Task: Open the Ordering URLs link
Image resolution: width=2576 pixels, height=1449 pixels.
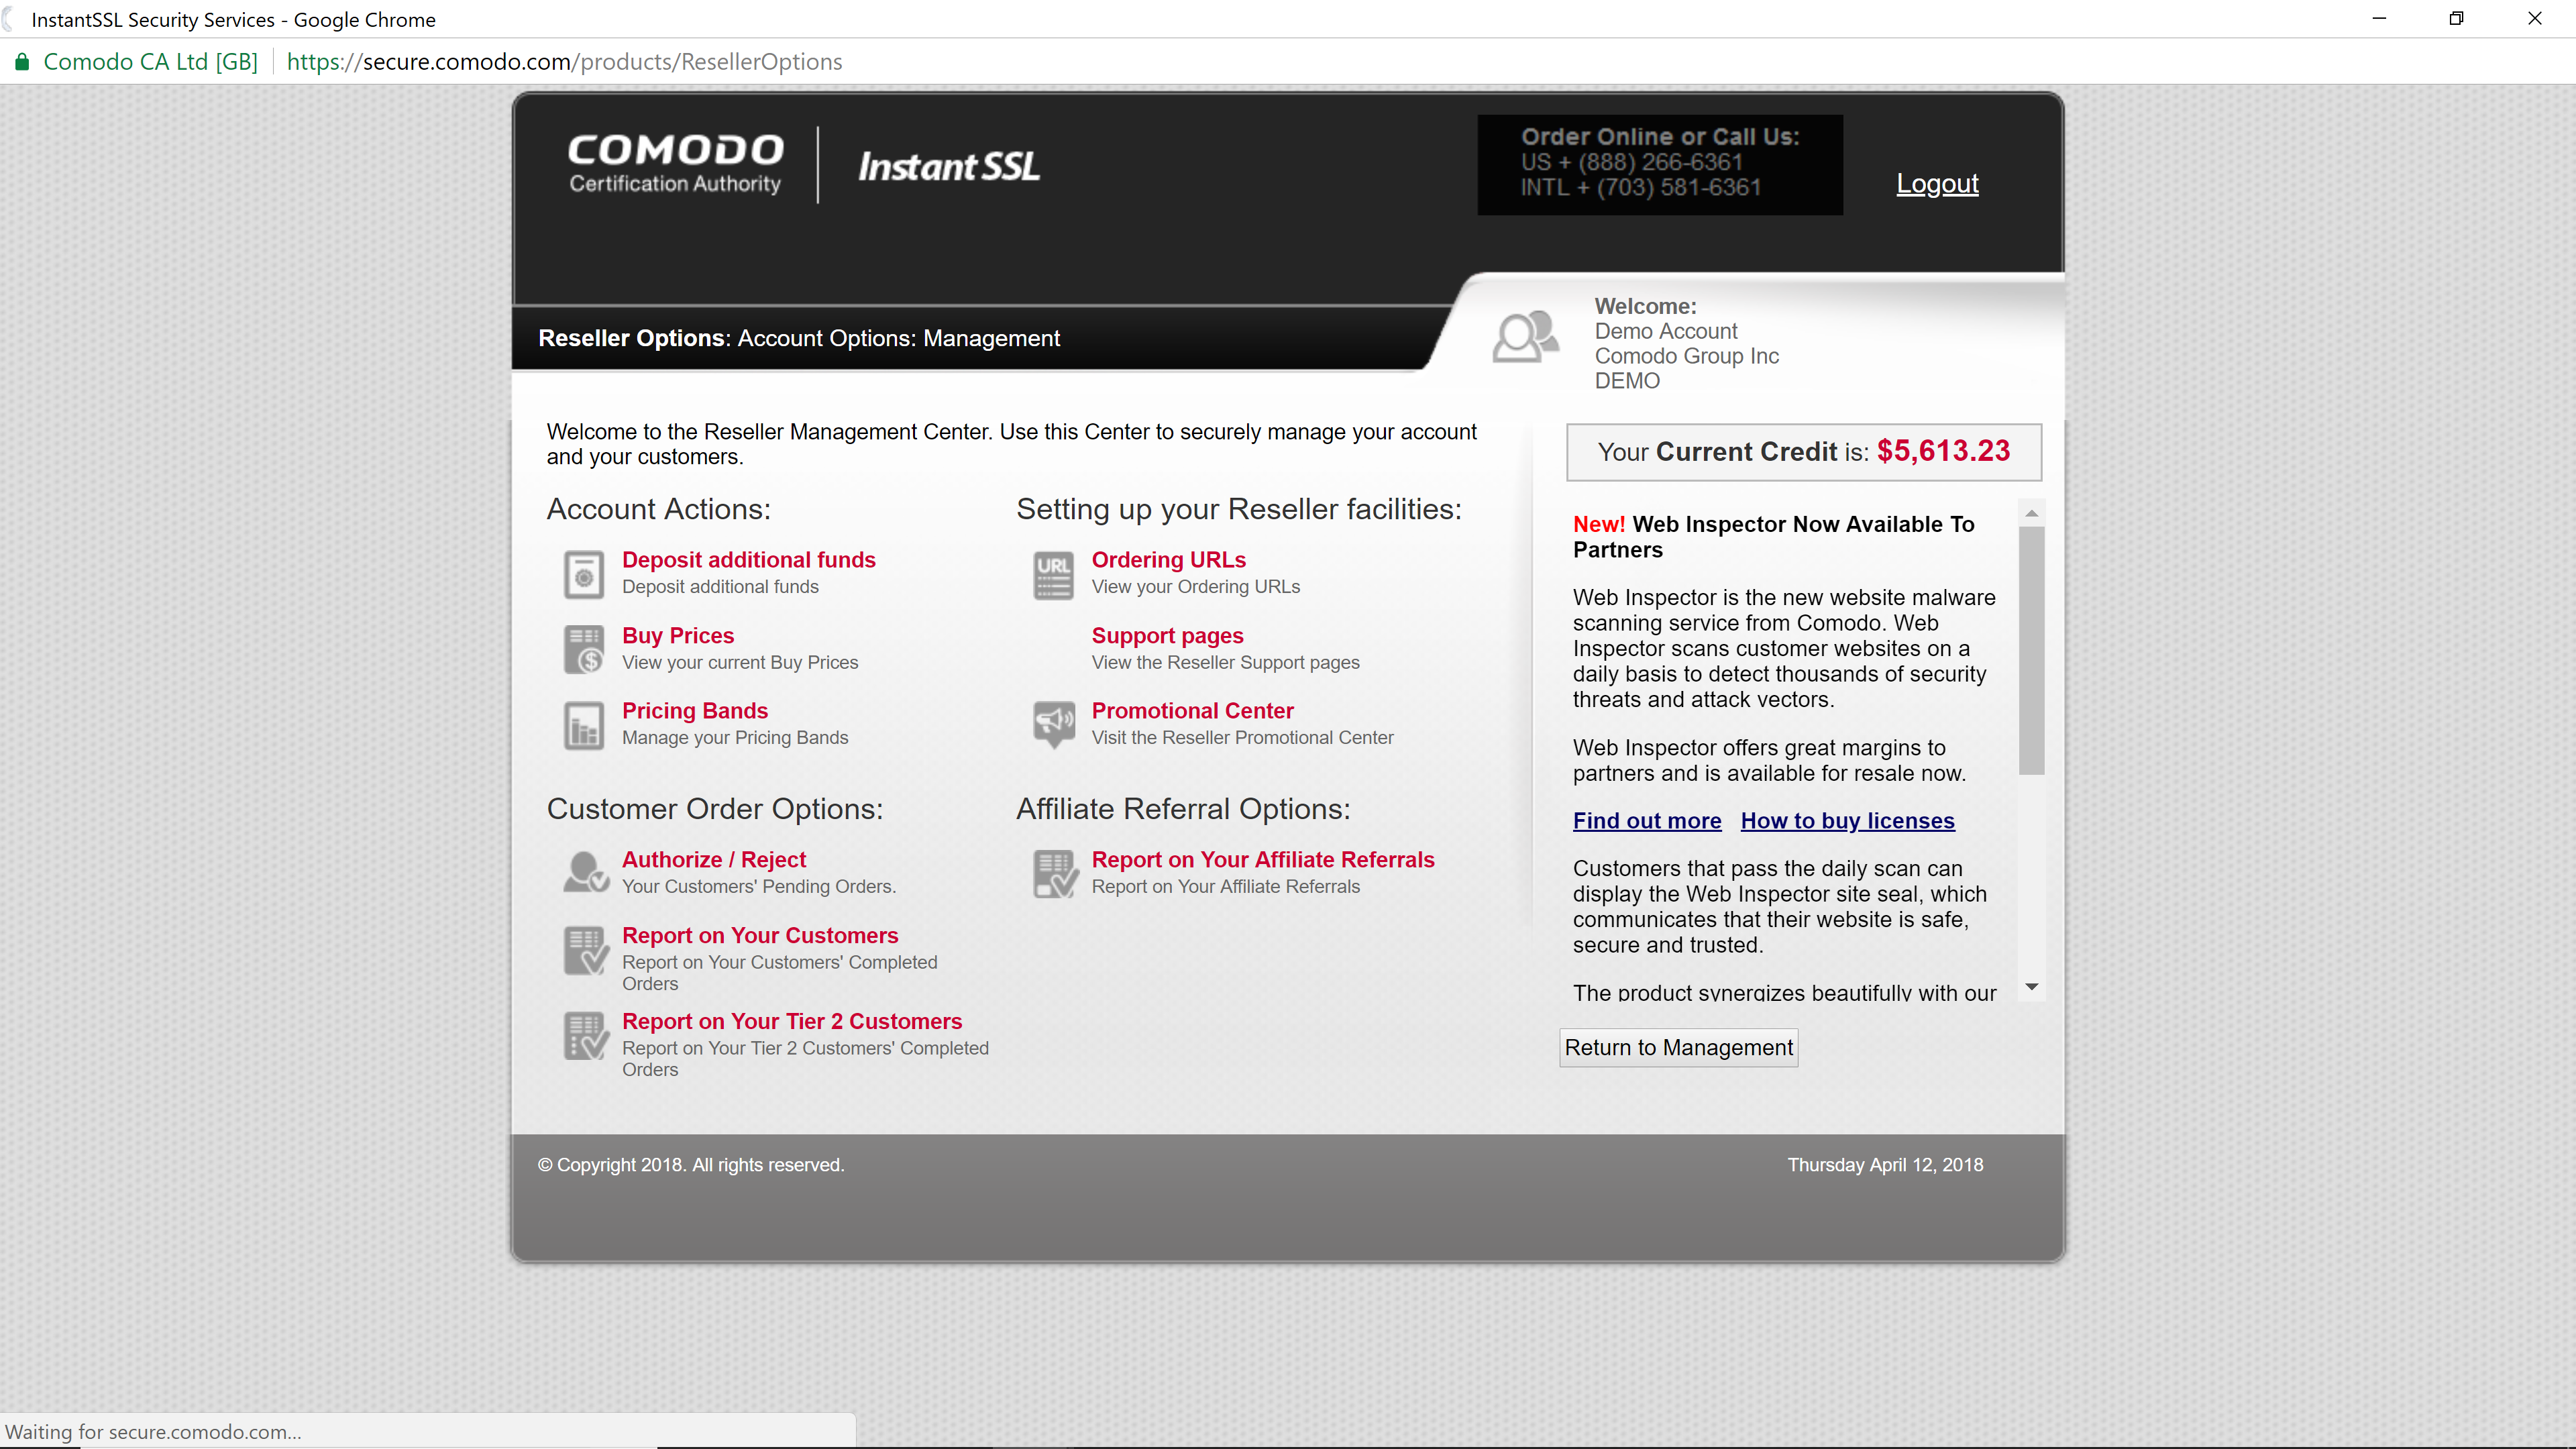Action: coord(1168,560)
